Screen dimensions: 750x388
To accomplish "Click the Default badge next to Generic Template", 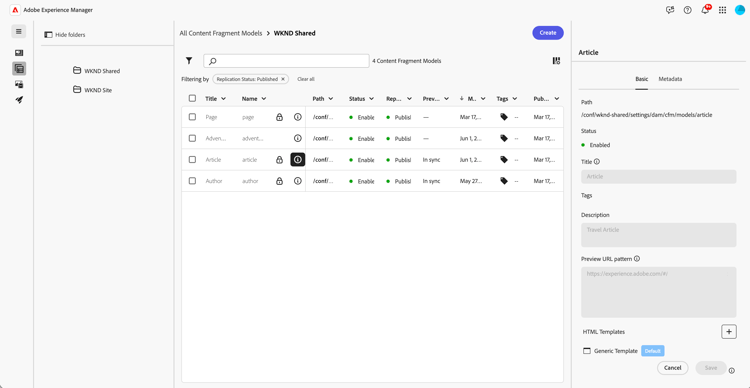I will click(x=652, y=351).
